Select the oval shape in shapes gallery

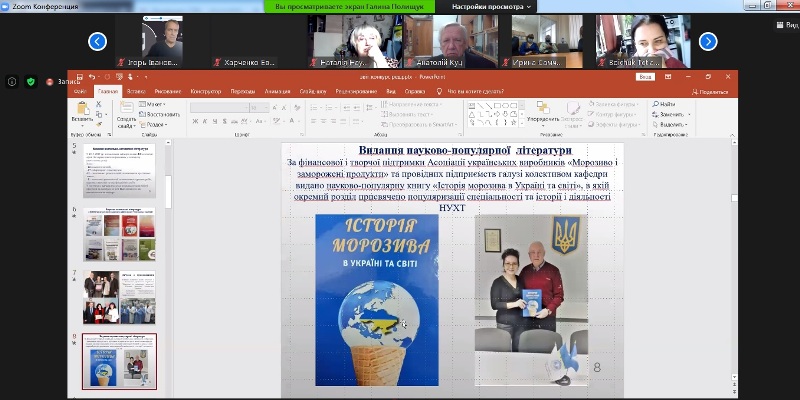pyautogui.click(x=506, y=106)
